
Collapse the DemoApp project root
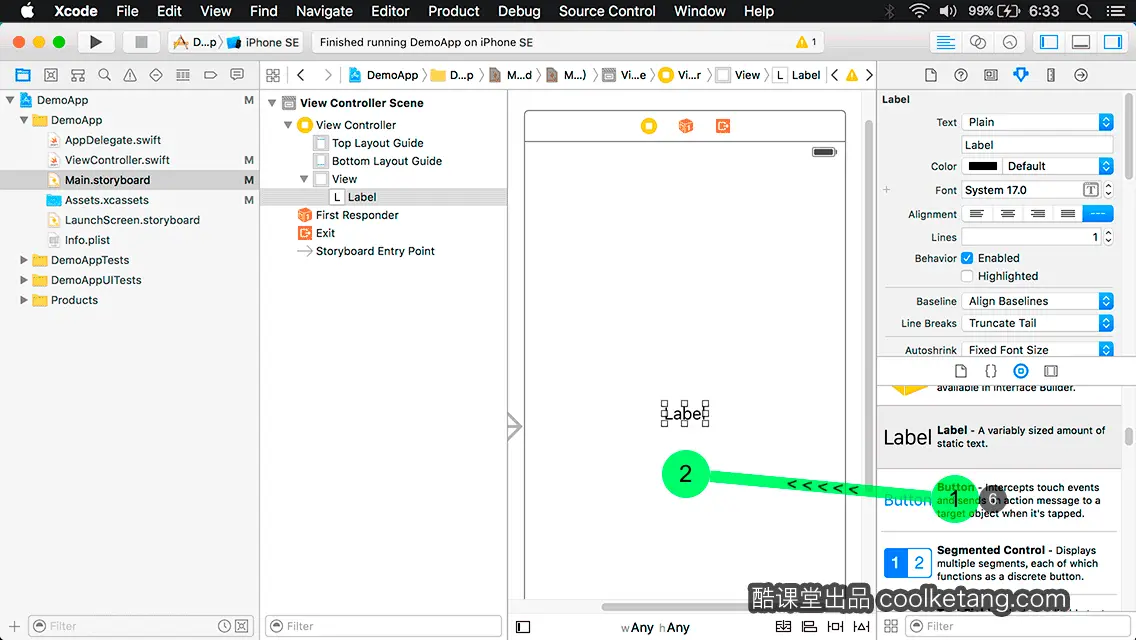(9, 100)
